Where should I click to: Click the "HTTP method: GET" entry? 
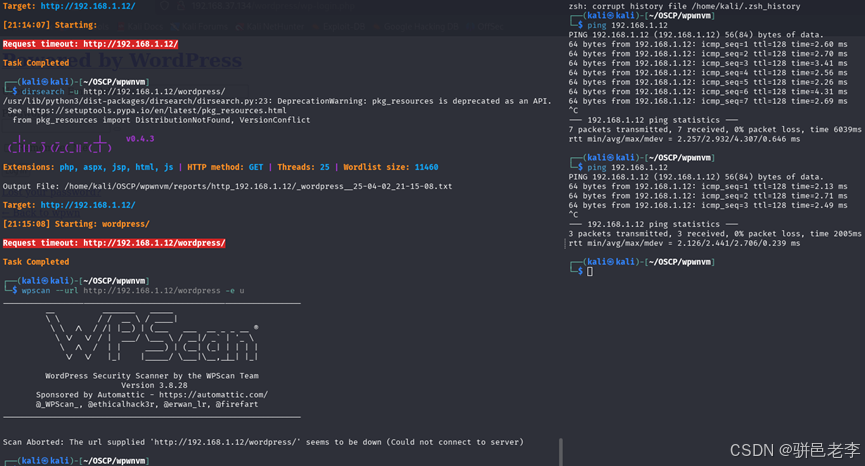[225, 167]
